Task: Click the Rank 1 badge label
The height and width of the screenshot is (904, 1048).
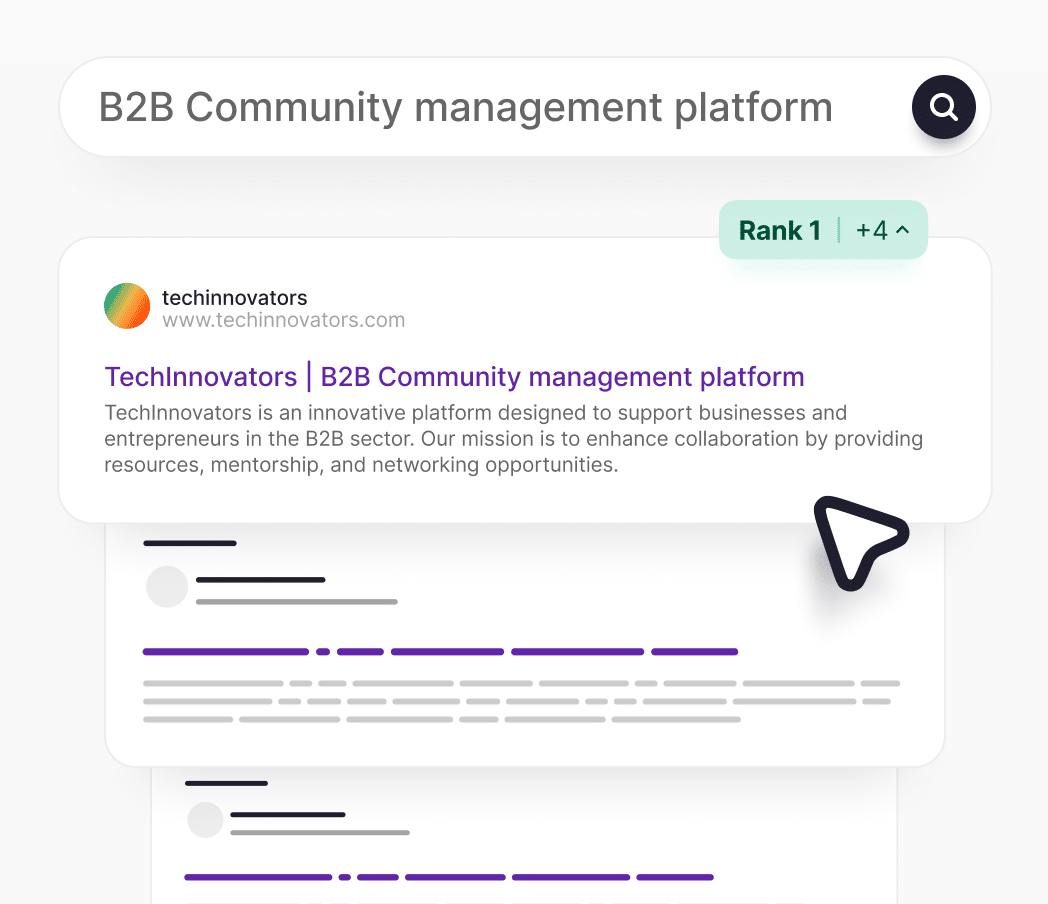Action: tap(779, 231)
